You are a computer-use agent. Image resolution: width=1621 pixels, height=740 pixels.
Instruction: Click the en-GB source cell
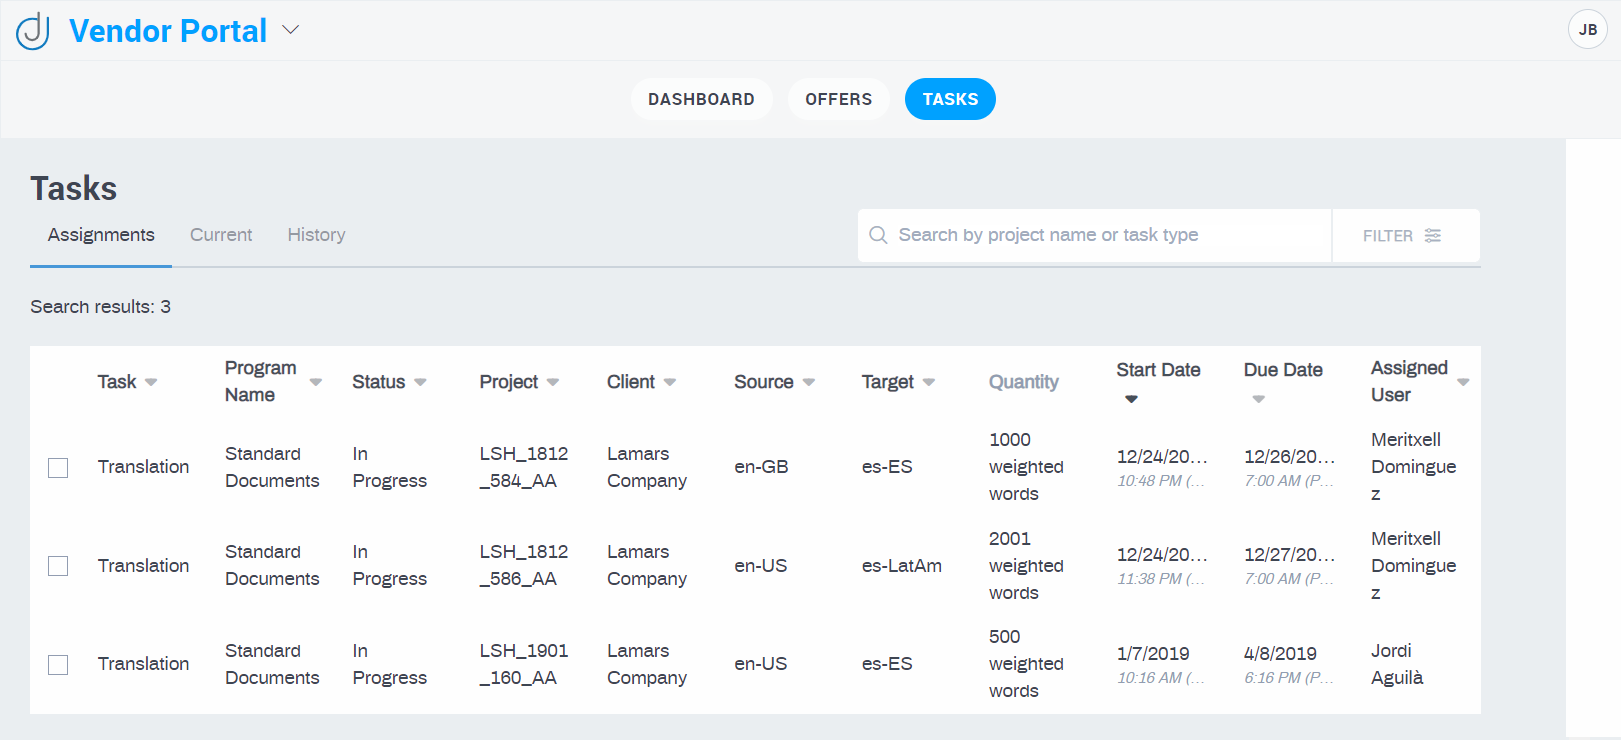(x=761, y=467)
